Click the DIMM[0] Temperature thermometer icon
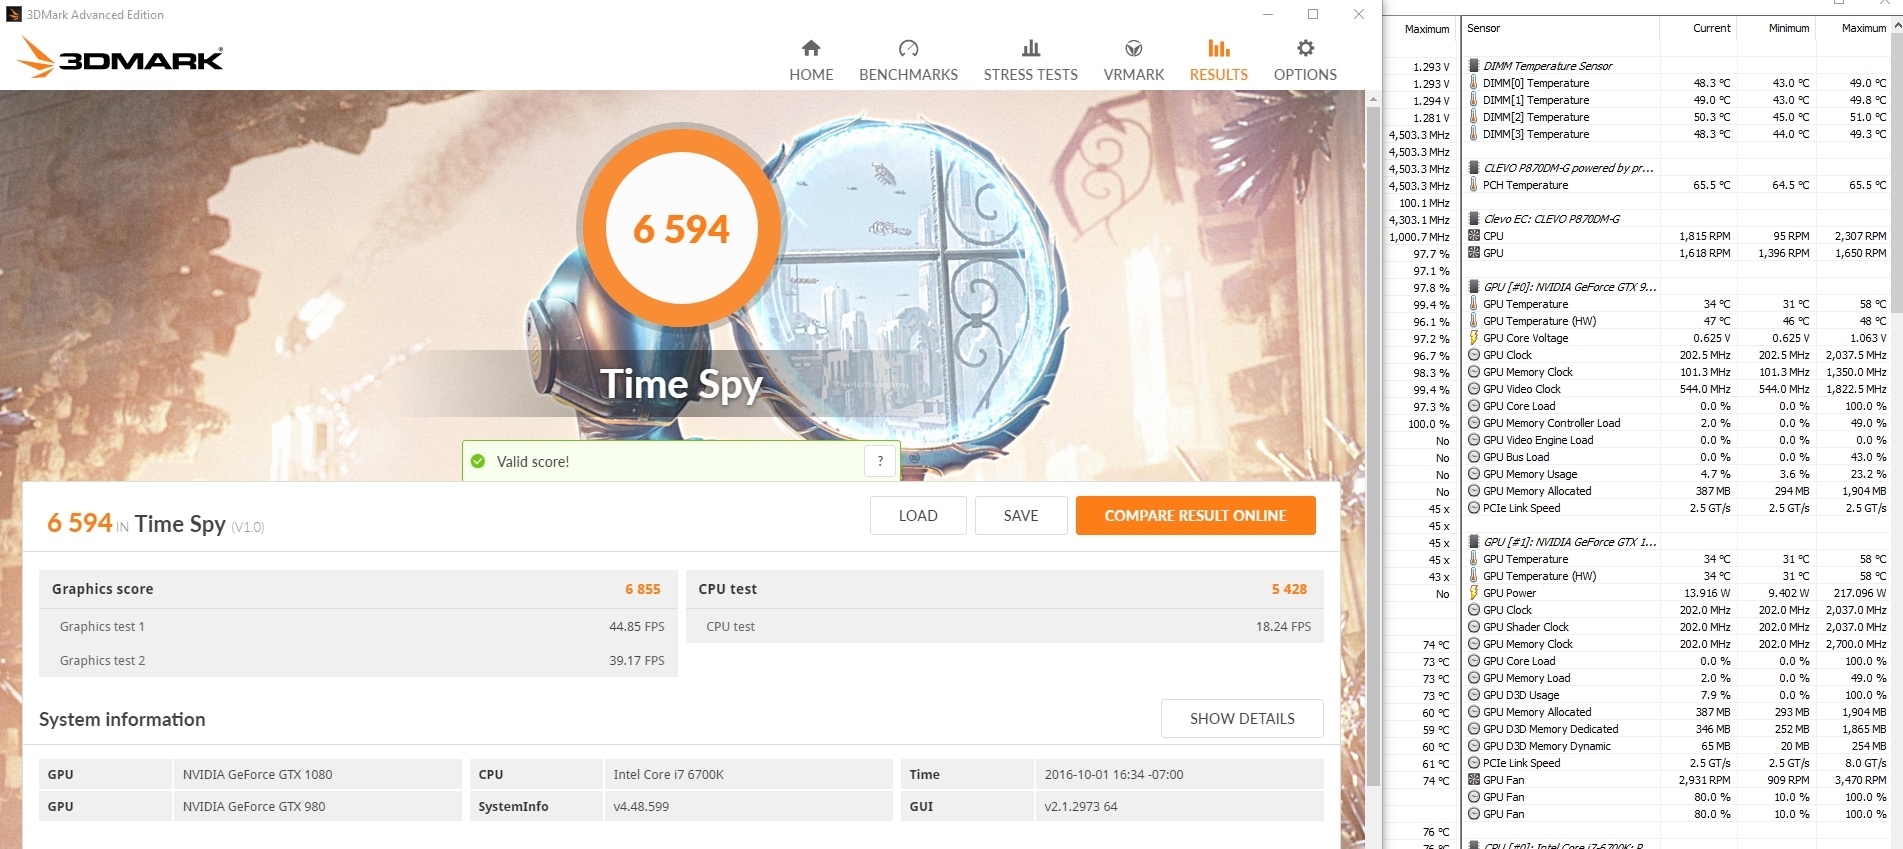Image resolution: width=1903 pixels, height=849 pixels. (1474, 83)
